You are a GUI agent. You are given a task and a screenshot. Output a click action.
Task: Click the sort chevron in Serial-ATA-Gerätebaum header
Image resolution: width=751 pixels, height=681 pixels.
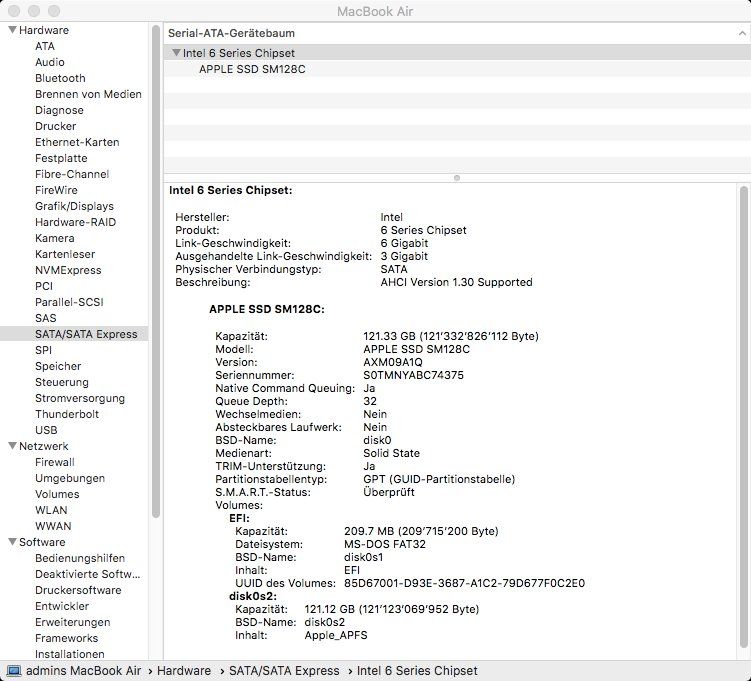742,33
